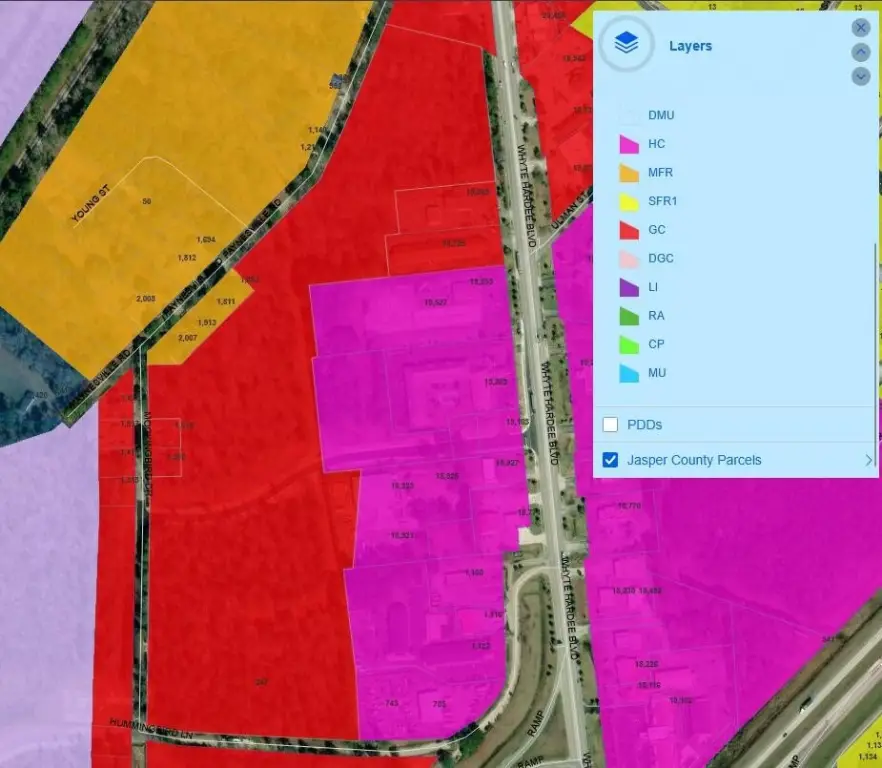
Task: Click the Layers panel title
Action: (x=690, y=46)
